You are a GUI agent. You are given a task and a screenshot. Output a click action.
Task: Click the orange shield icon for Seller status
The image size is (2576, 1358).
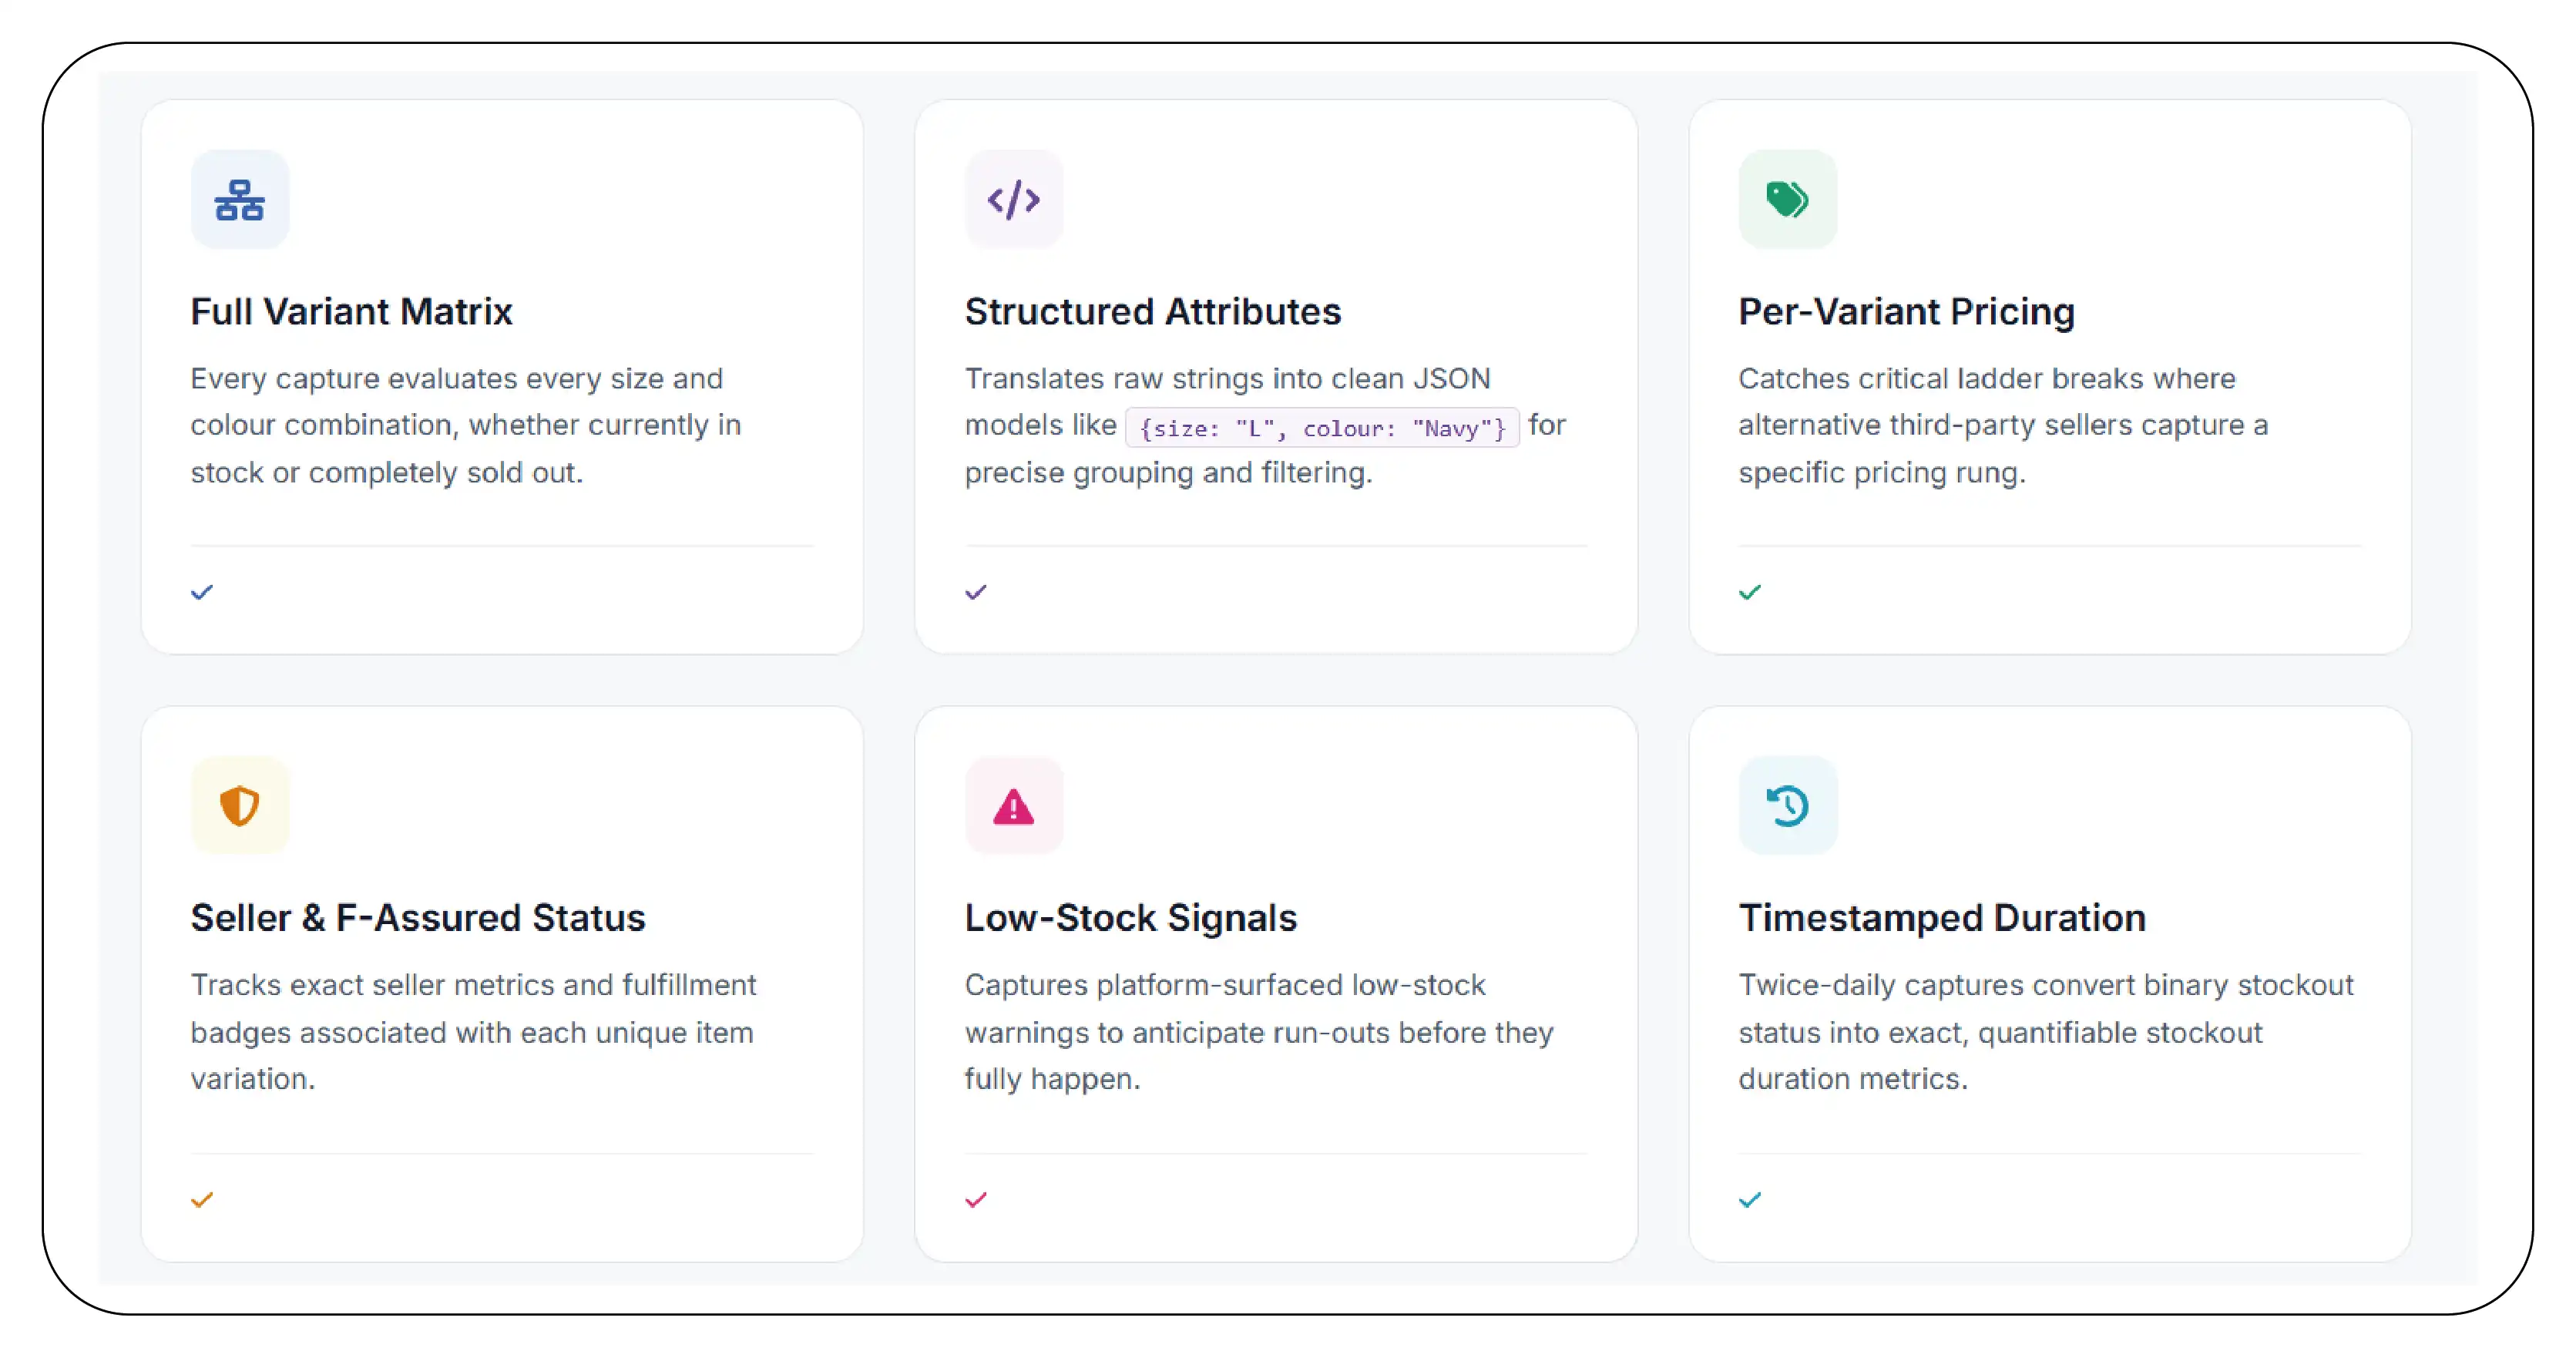240,806
